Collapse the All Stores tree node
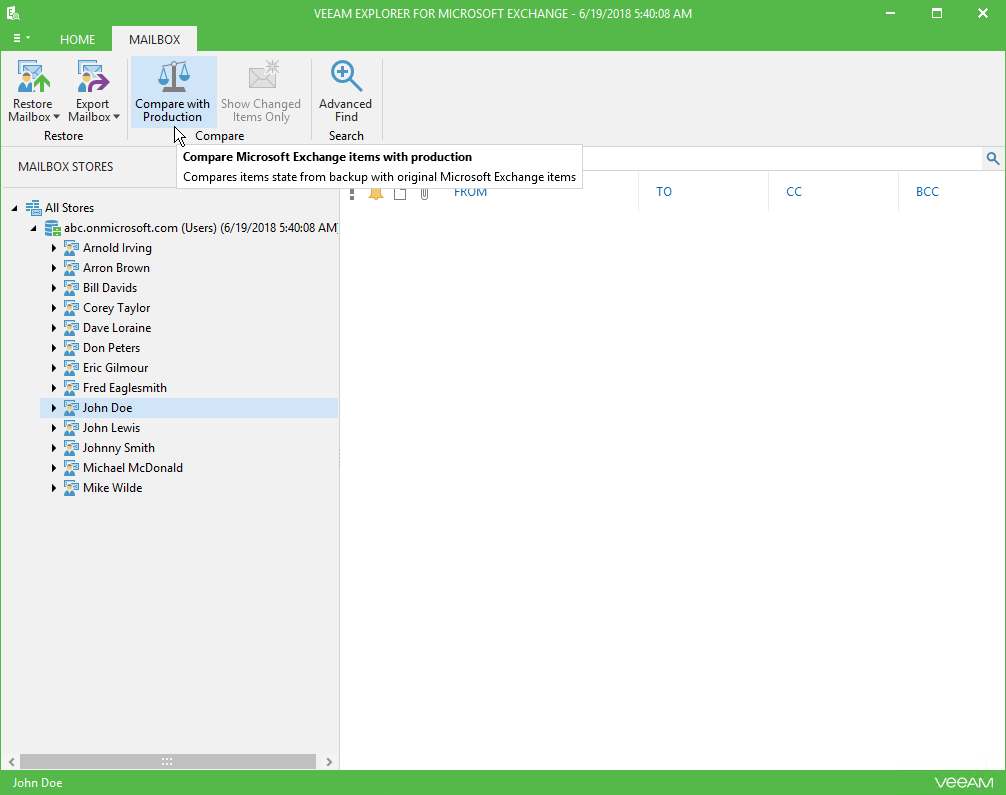The width and height of the screenshot is (1006, 795). 14,208
